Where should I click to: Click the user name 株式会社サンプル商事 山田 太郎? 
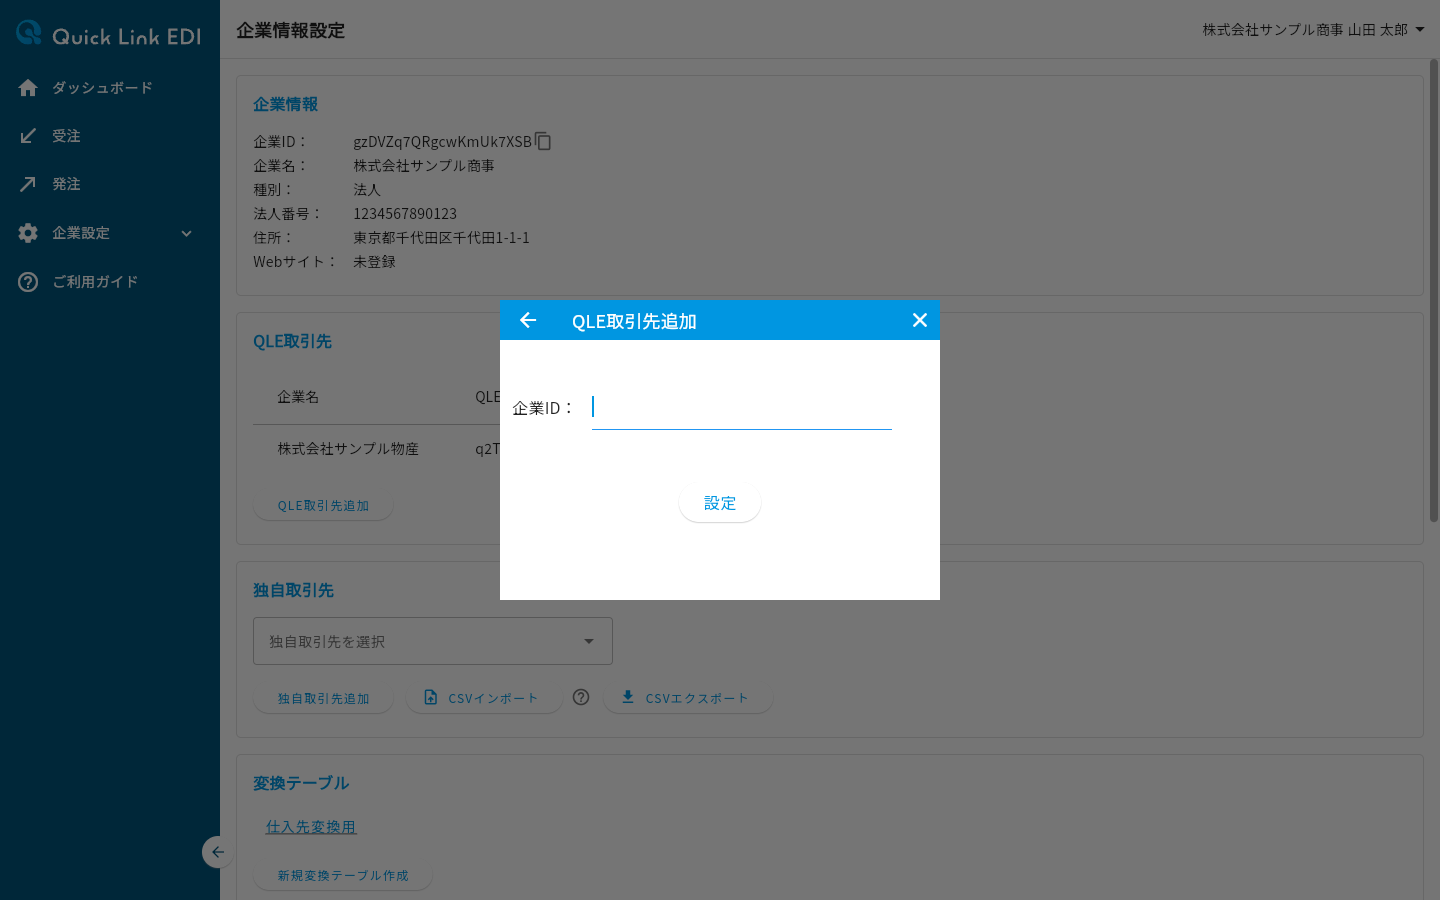[x=1305, y=30]
